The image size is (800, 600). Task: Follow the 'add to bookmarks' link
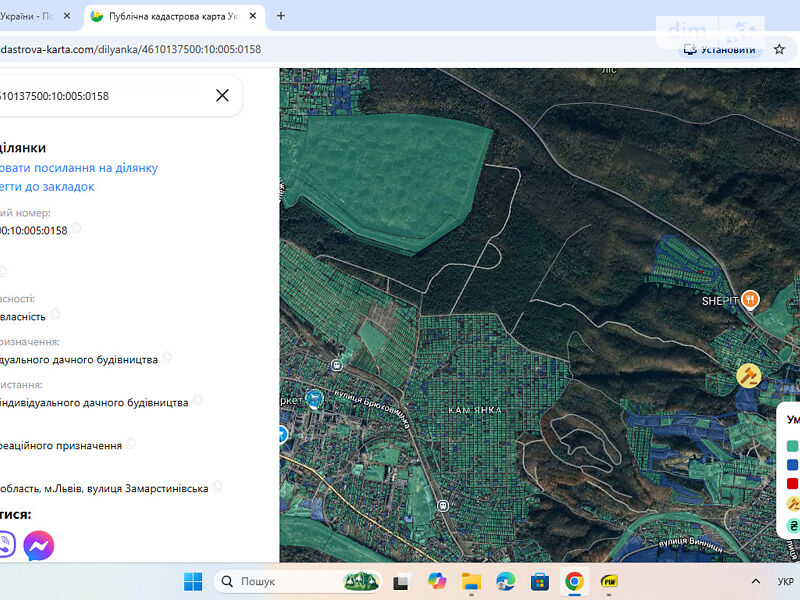click(47, 186)
